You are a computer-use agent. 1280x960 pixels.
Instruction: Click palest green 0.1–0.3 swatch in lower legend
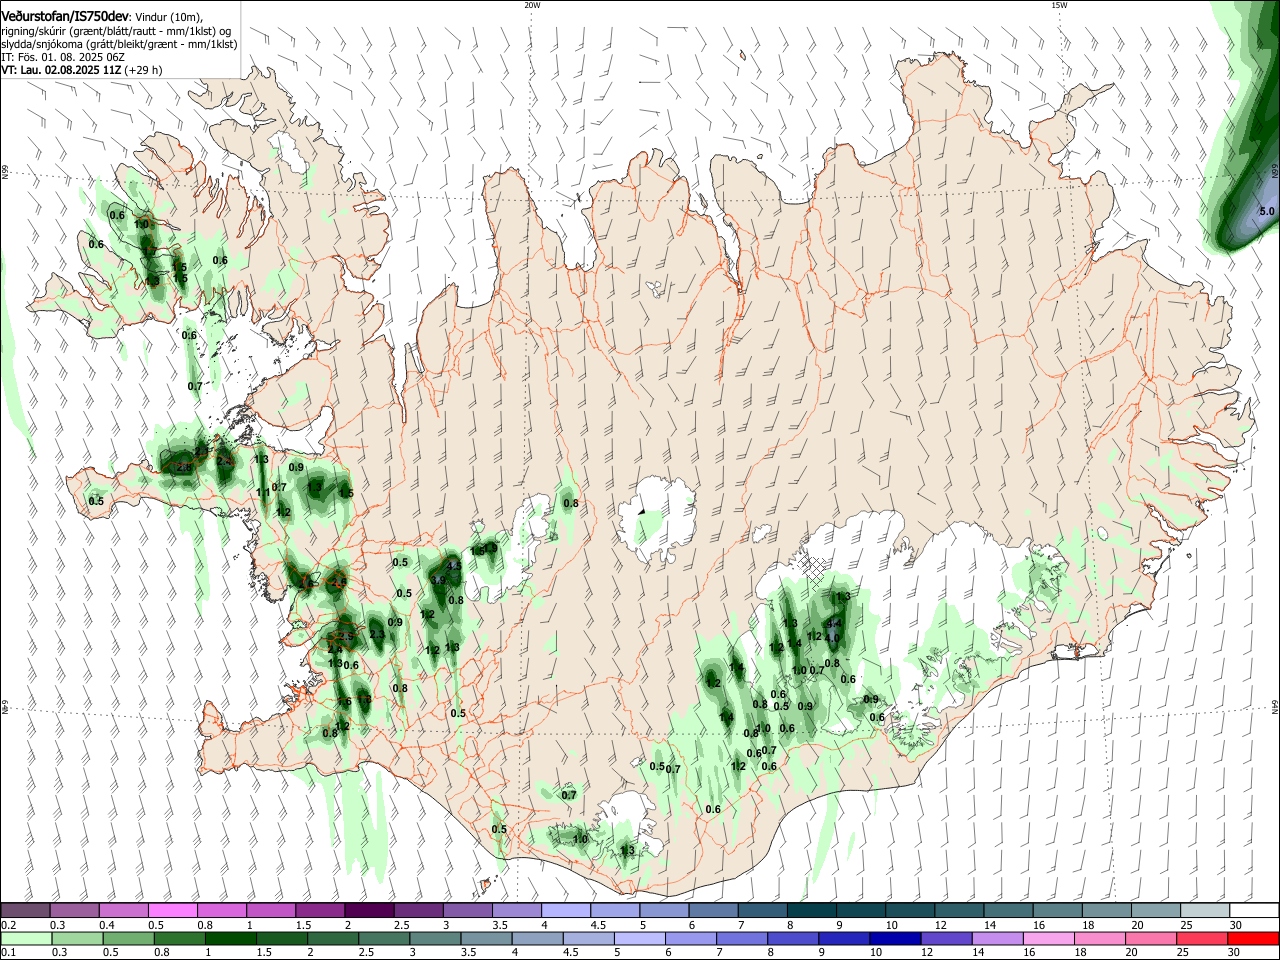(25, 939)
